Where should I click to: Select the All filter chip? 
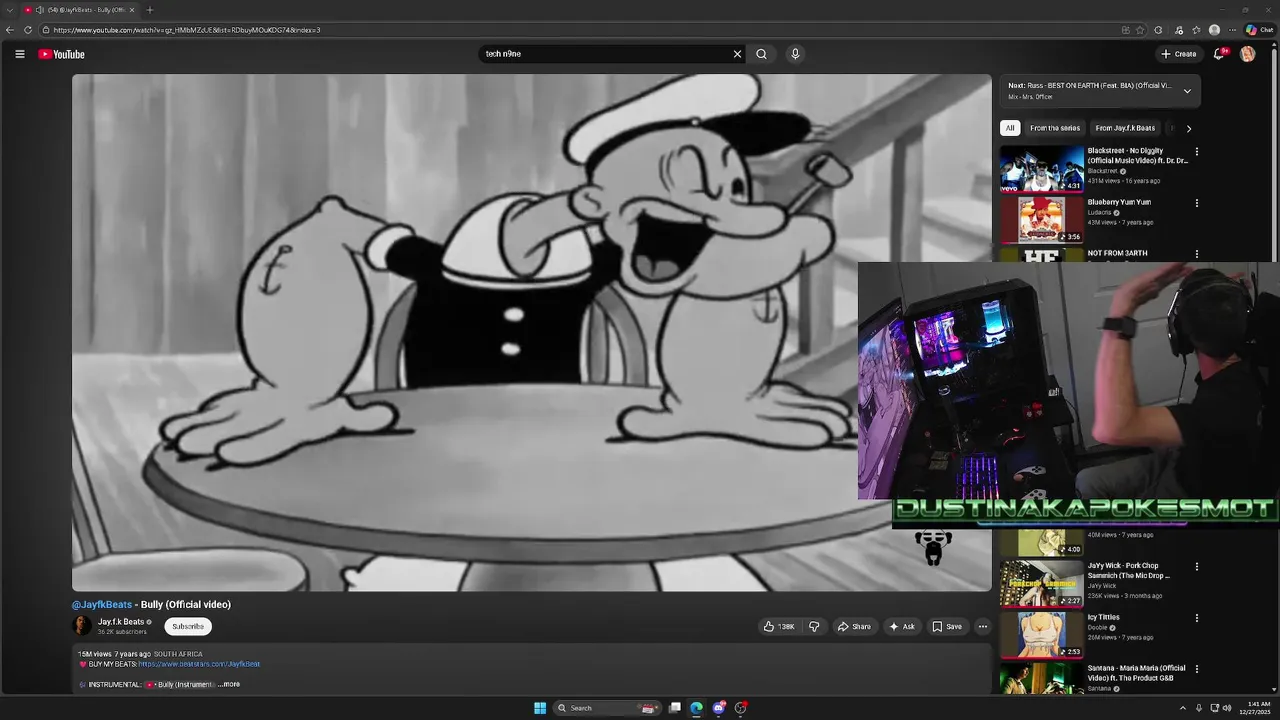[1010, 128]
